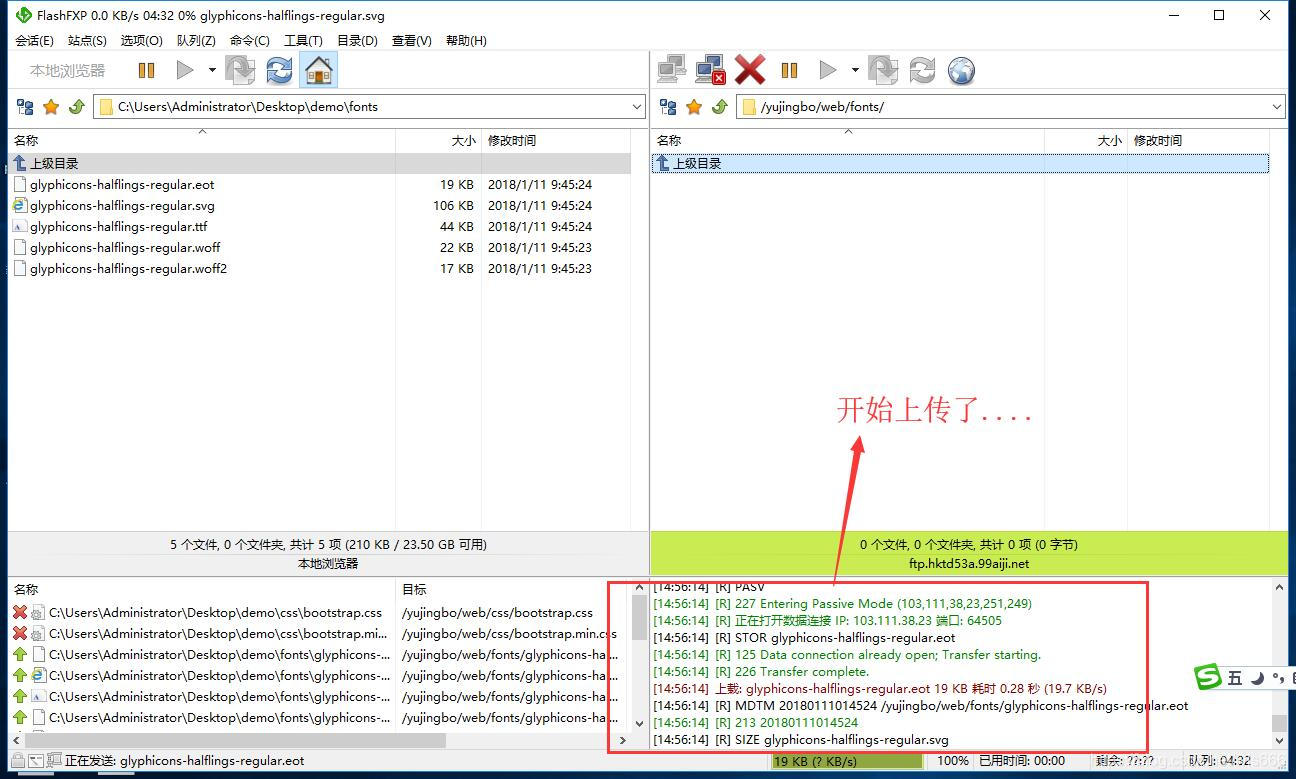Click queue scroll down arrow
Viewport: 1296px width, 779px height.
(x=640, y=722)
